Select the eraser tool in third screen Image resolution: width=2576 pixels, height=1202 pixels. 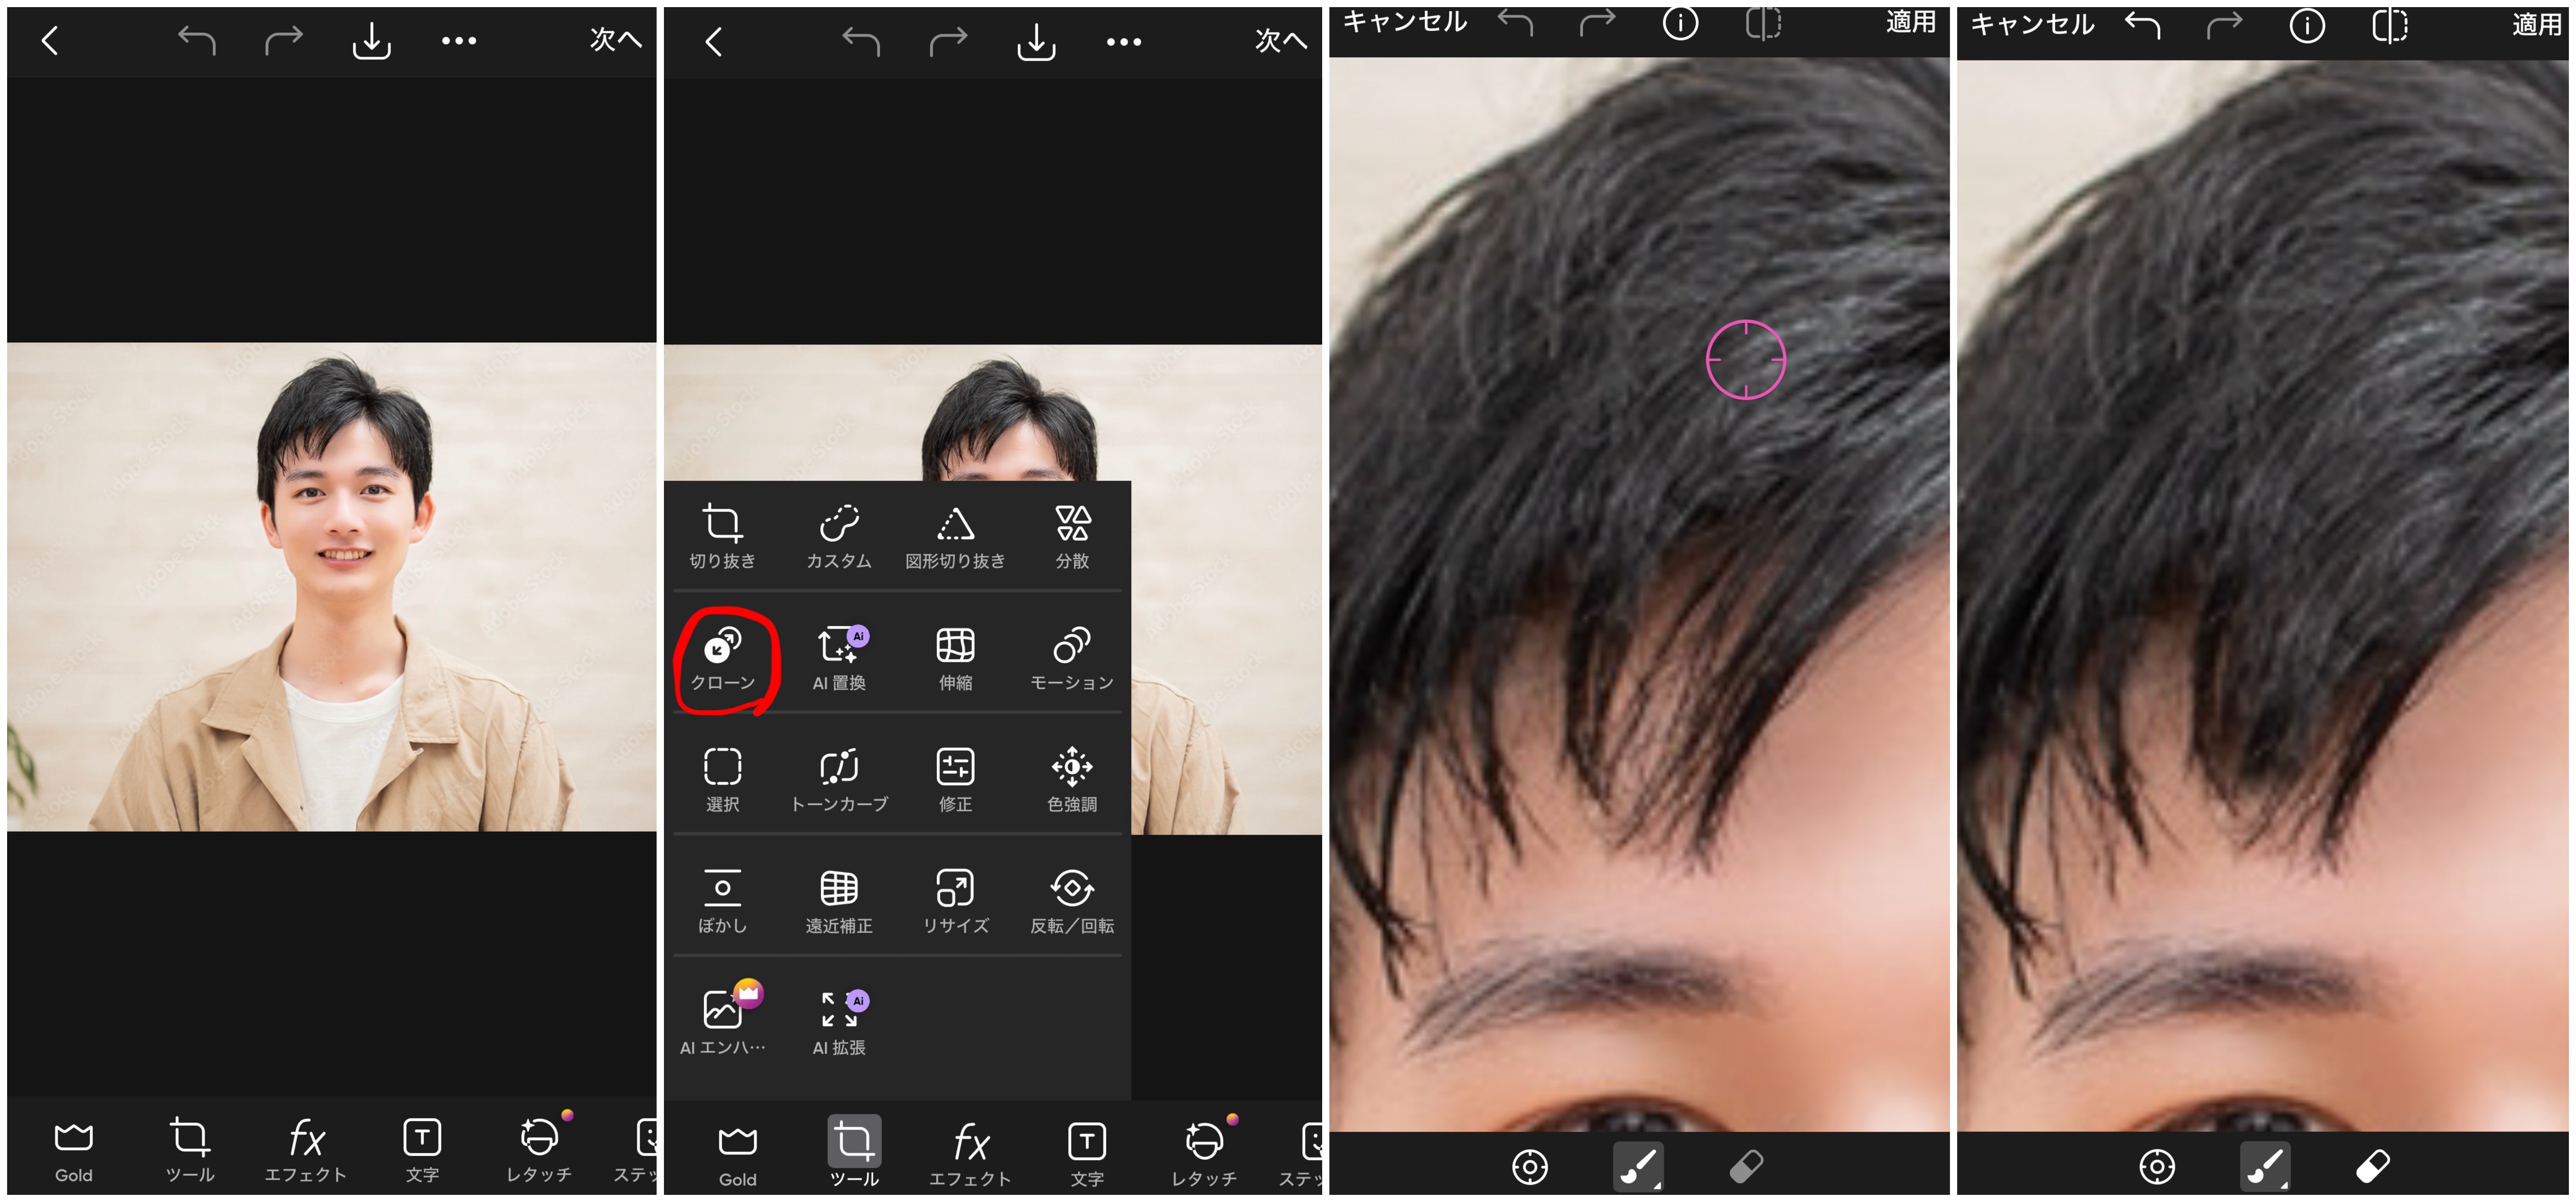1746,1166
